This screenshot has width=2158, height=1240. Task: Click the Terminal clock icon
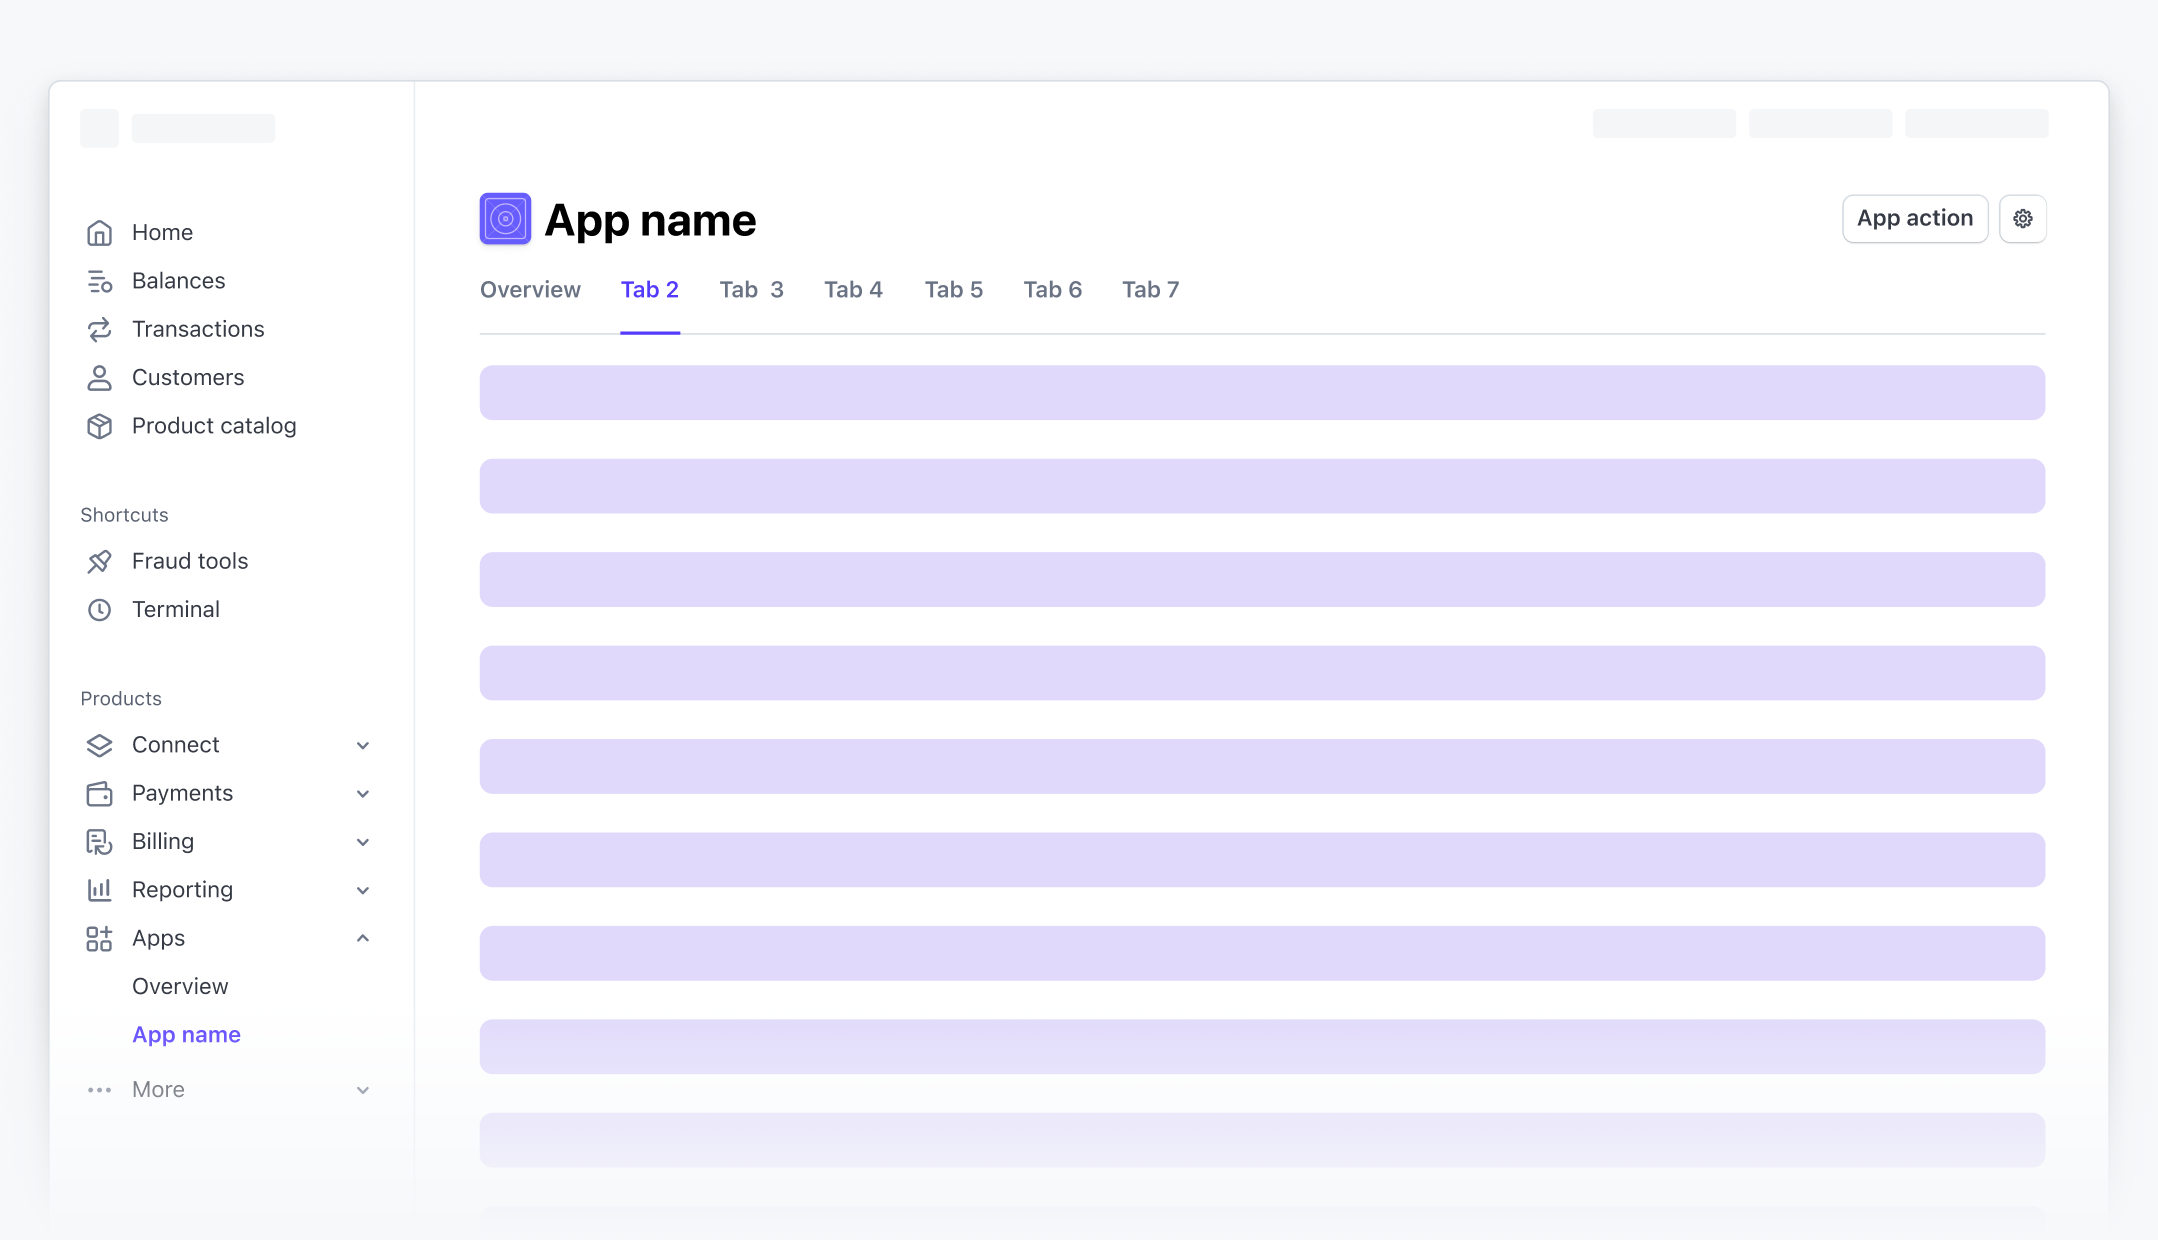[99, 610]
